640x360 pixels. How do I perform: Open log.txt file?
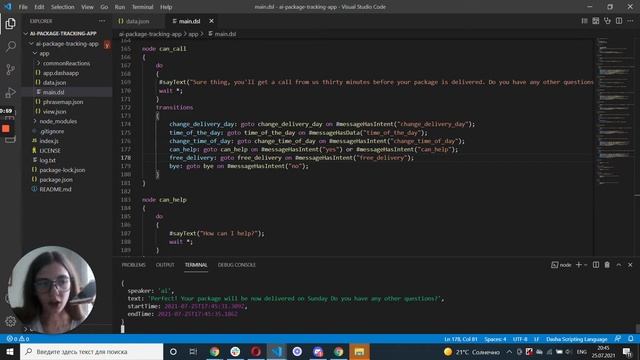[47, 160]
